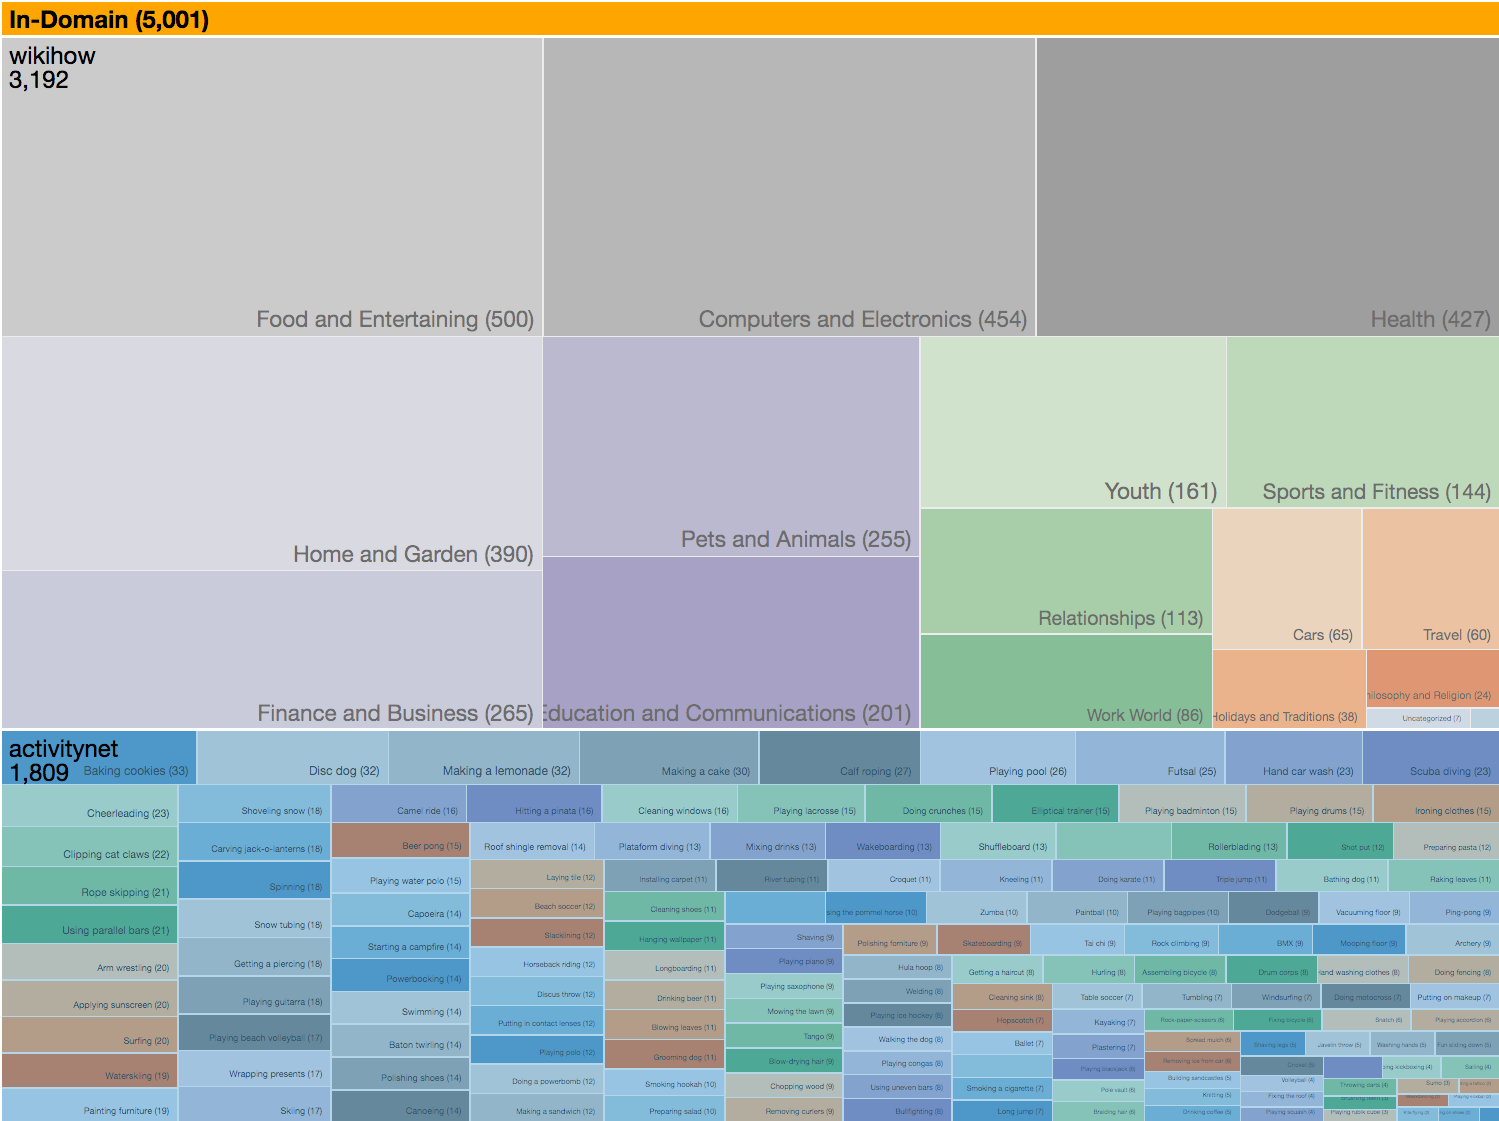Select the Playing guitarra (18) cell
Viewport: 1499px width, 1121px height.
coord(255,995)
